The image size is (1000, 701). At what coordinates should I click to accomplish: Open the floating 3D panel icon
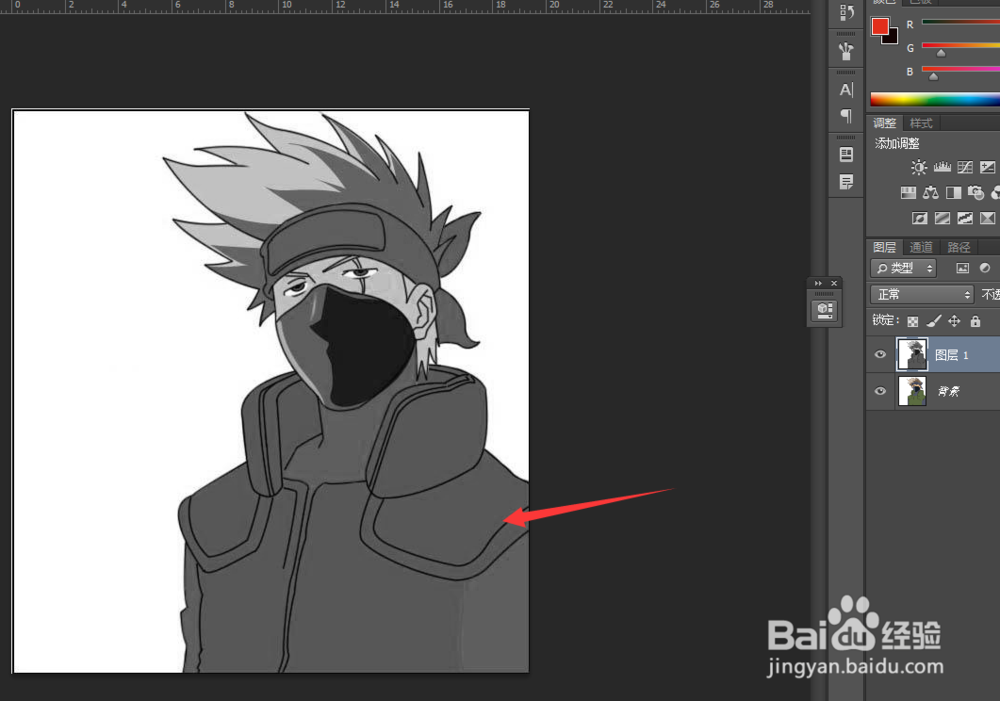[825, 310]
